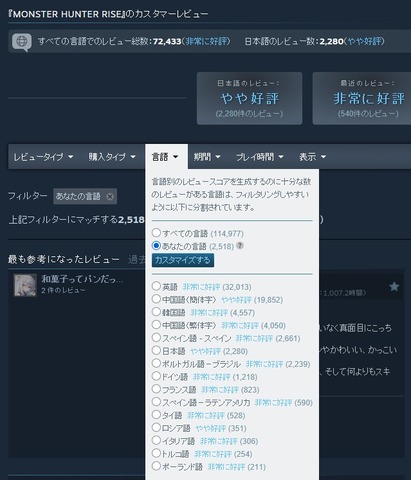Viewport: 411px width, 480px height.
Task: Click the 日本語のレビュー やや好評 summary box
Action: 249,99
